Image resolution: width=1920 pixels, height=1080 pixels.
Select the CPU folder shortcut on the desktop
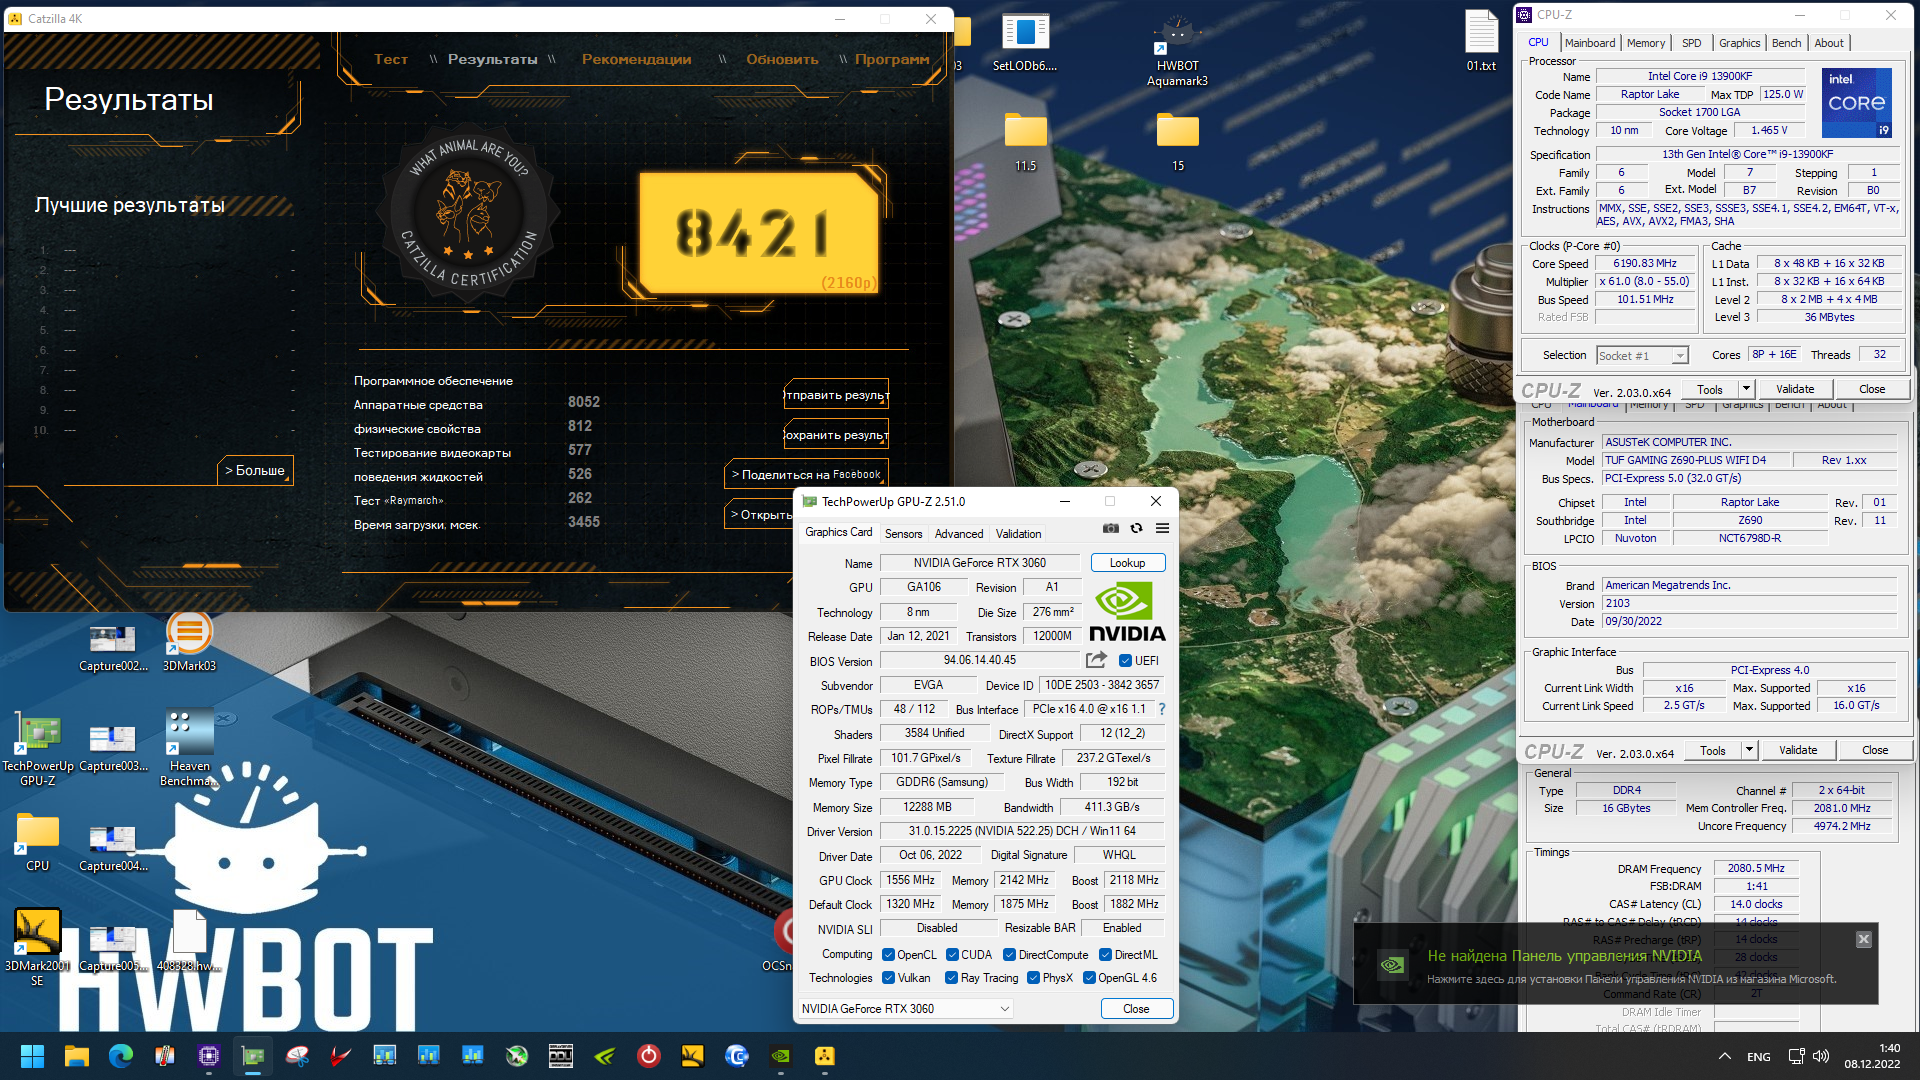pyautogui.click(x=38, y=843)
